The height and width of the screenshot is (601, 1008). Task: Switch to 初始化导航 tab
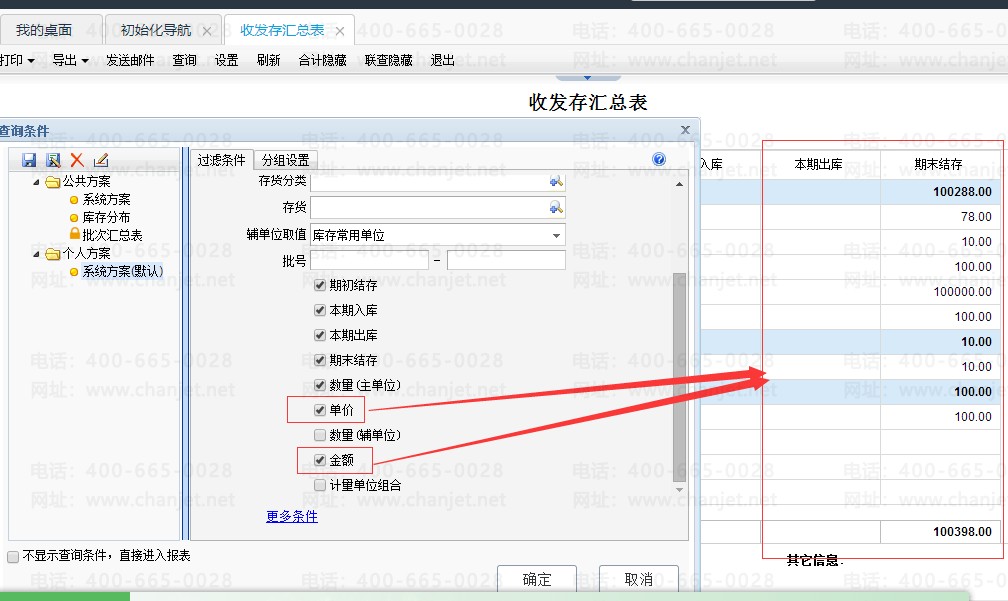(156, 30)
